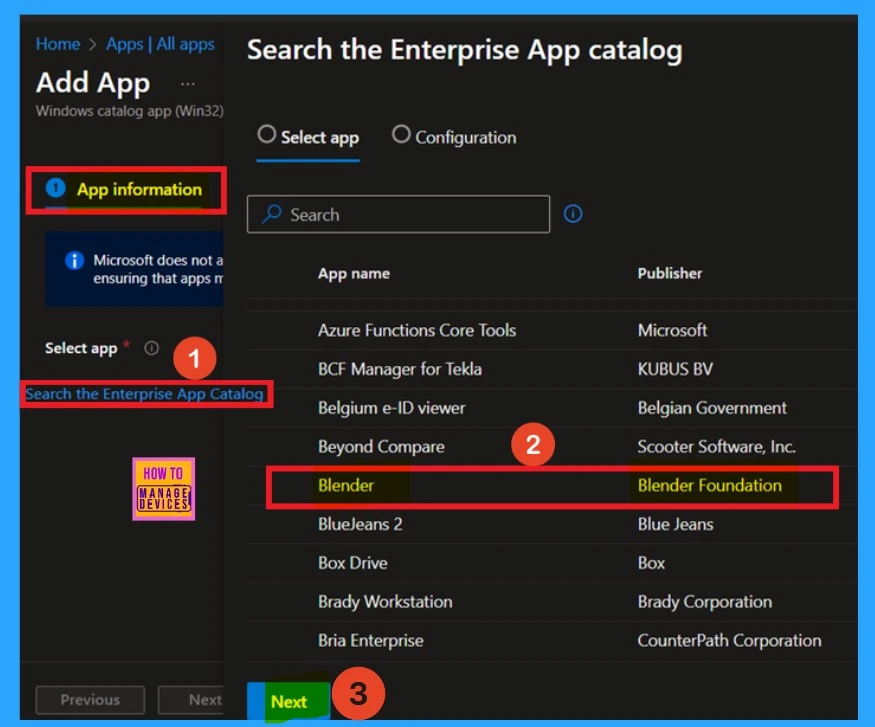
Task: Select the App information step
Action: click(126, 190)
